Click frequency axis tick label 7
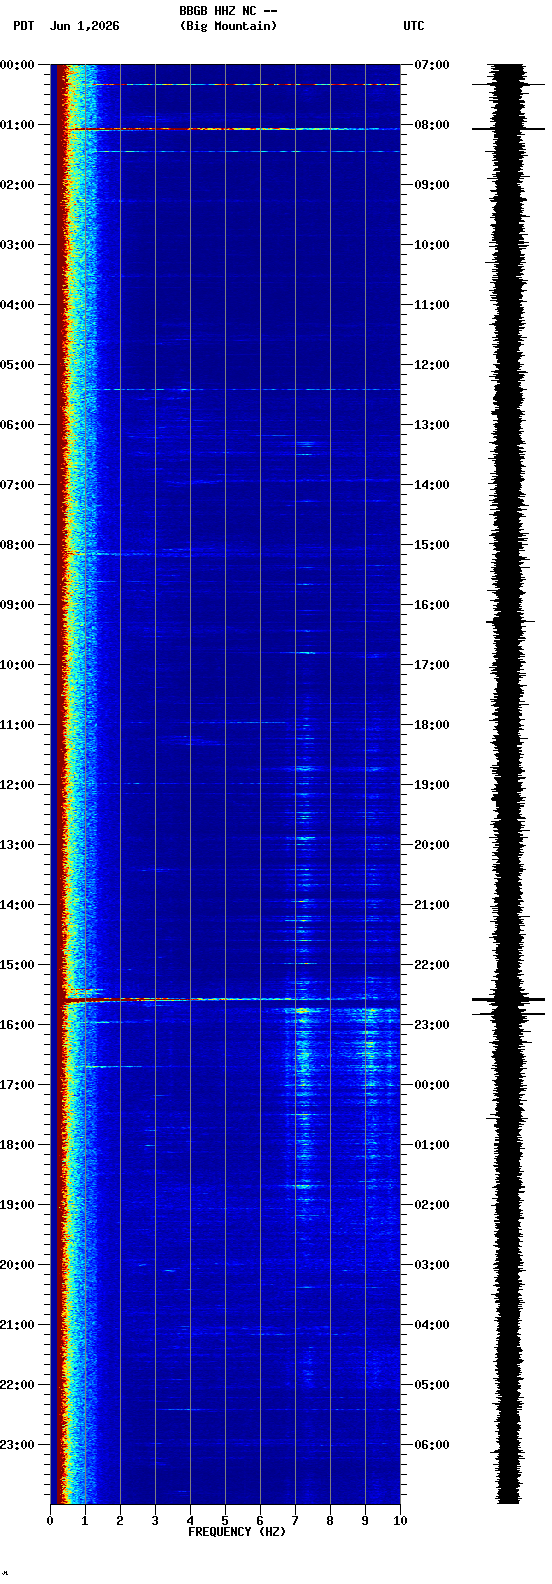 click(x=295, y=1521)
